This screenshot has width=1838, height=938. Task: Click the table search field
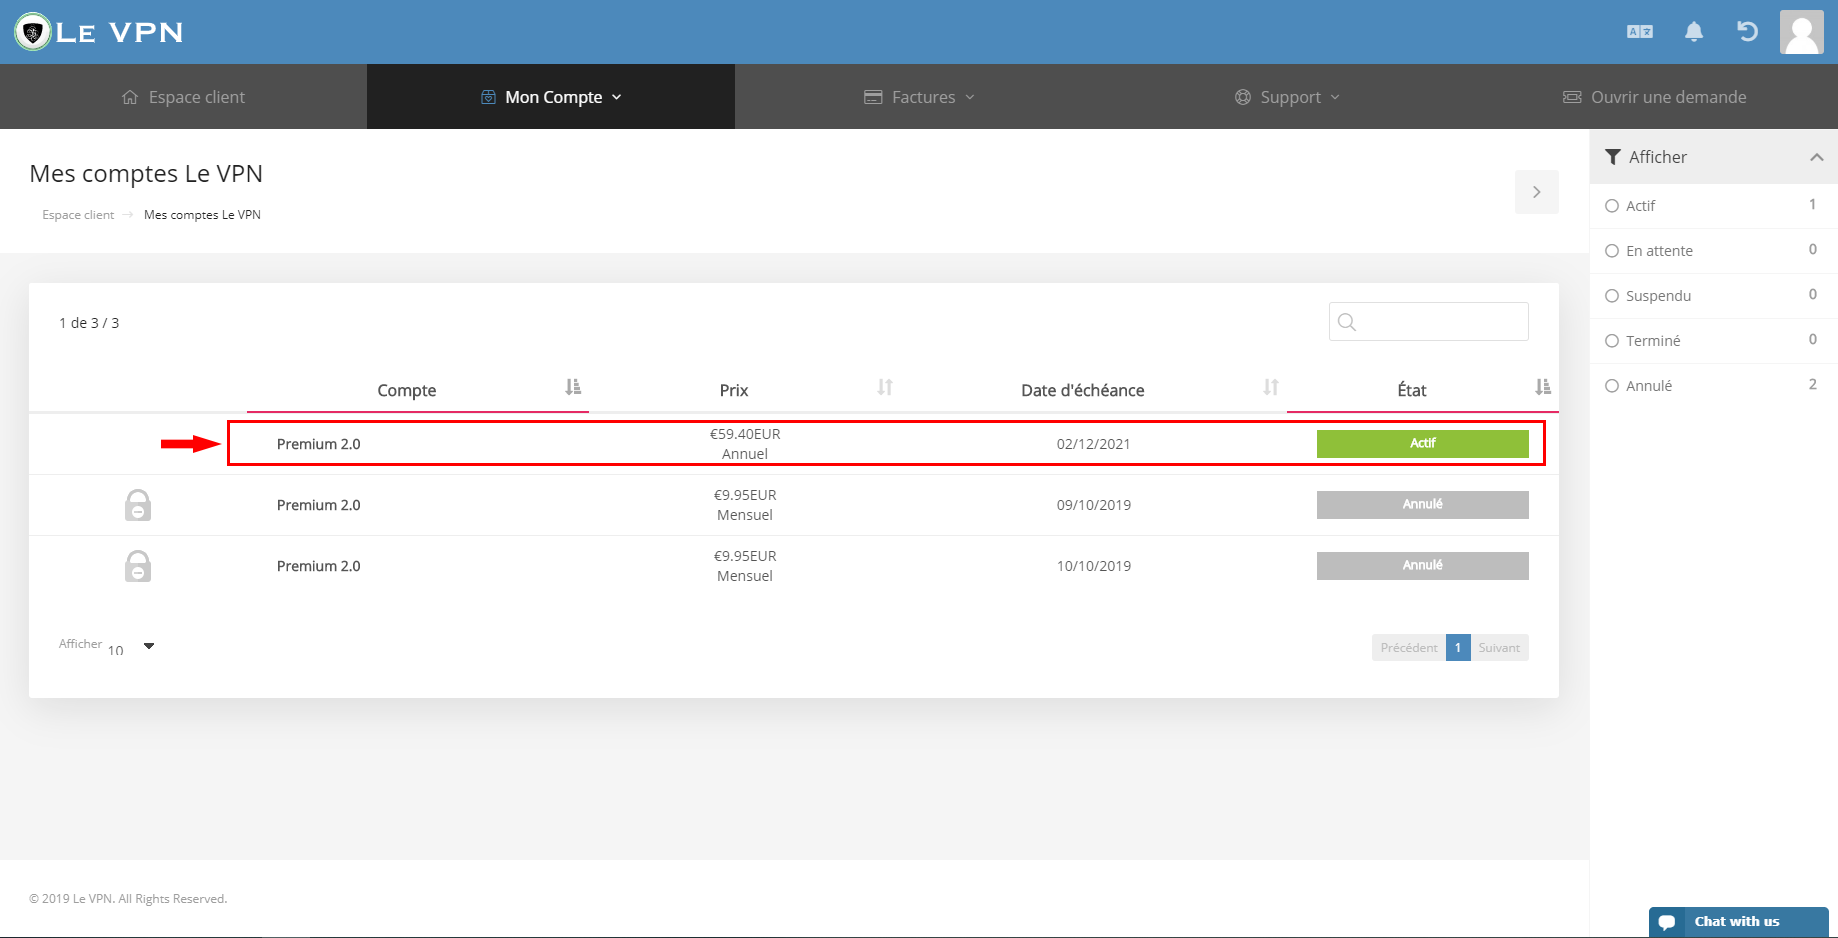coord(1429,322)
